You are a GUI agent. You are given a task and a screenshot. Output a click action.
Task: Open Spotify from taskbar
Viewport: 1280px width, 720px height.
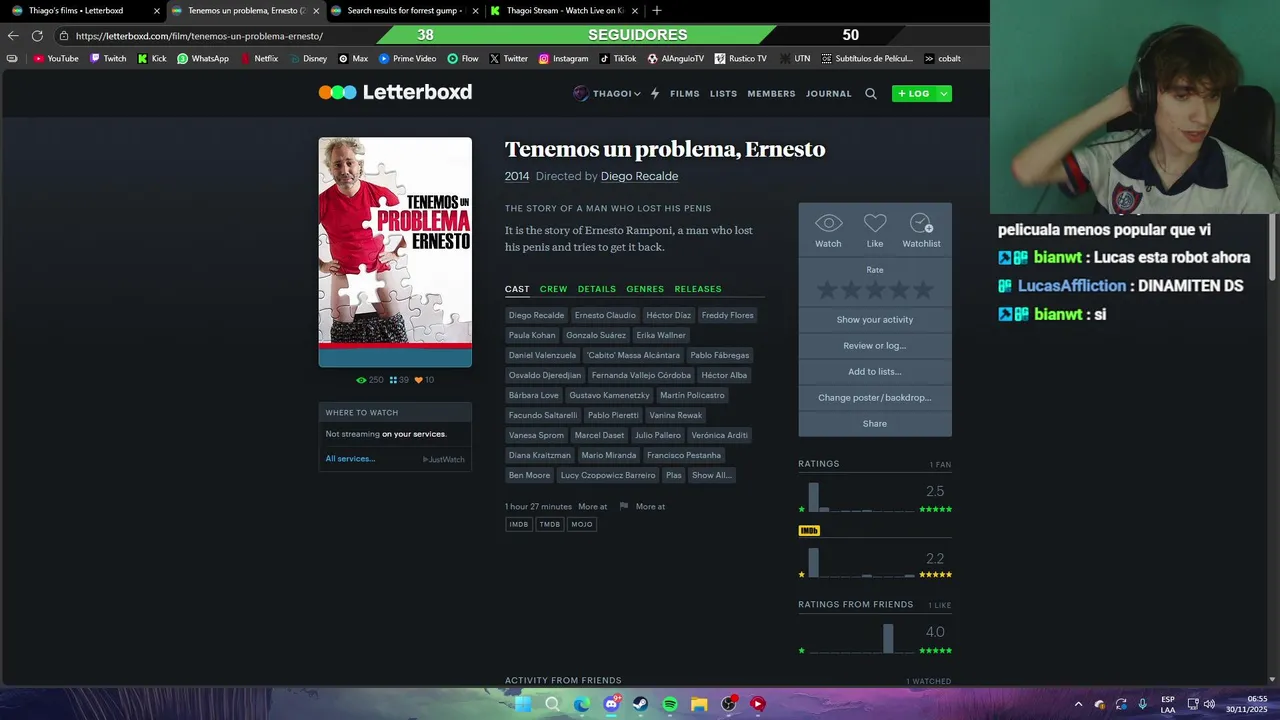[670, 704]
